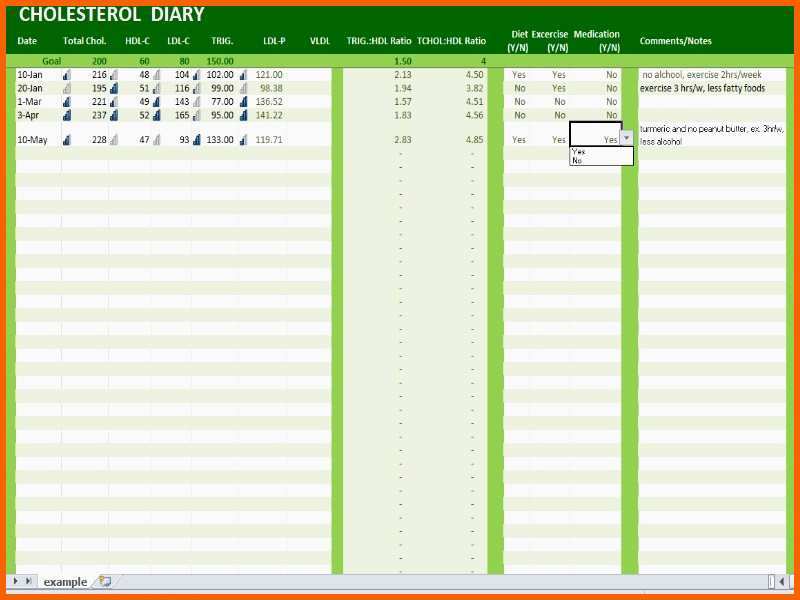800x600 pixels.
Task: Select Excercise cell Yes in 20-Jan row
Action: point(559,88)
